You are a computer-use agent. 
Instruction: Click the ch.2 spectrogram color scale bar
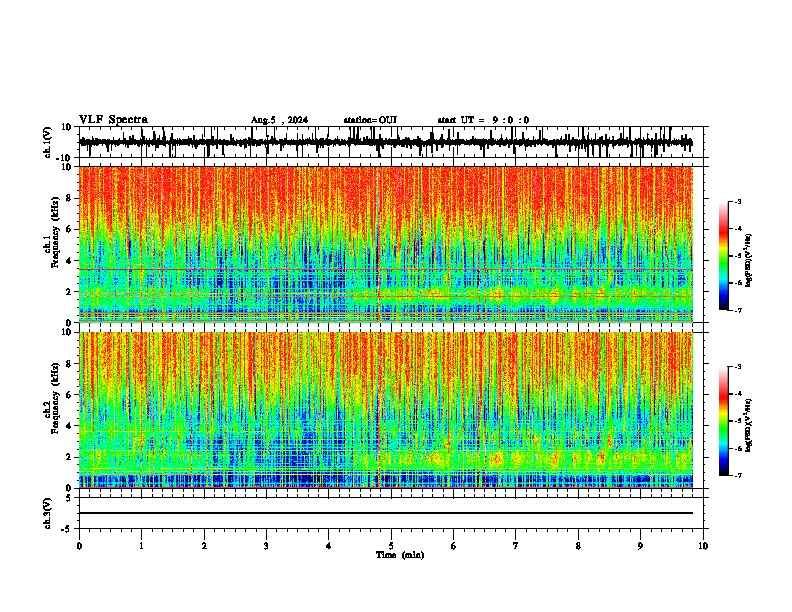723,421
